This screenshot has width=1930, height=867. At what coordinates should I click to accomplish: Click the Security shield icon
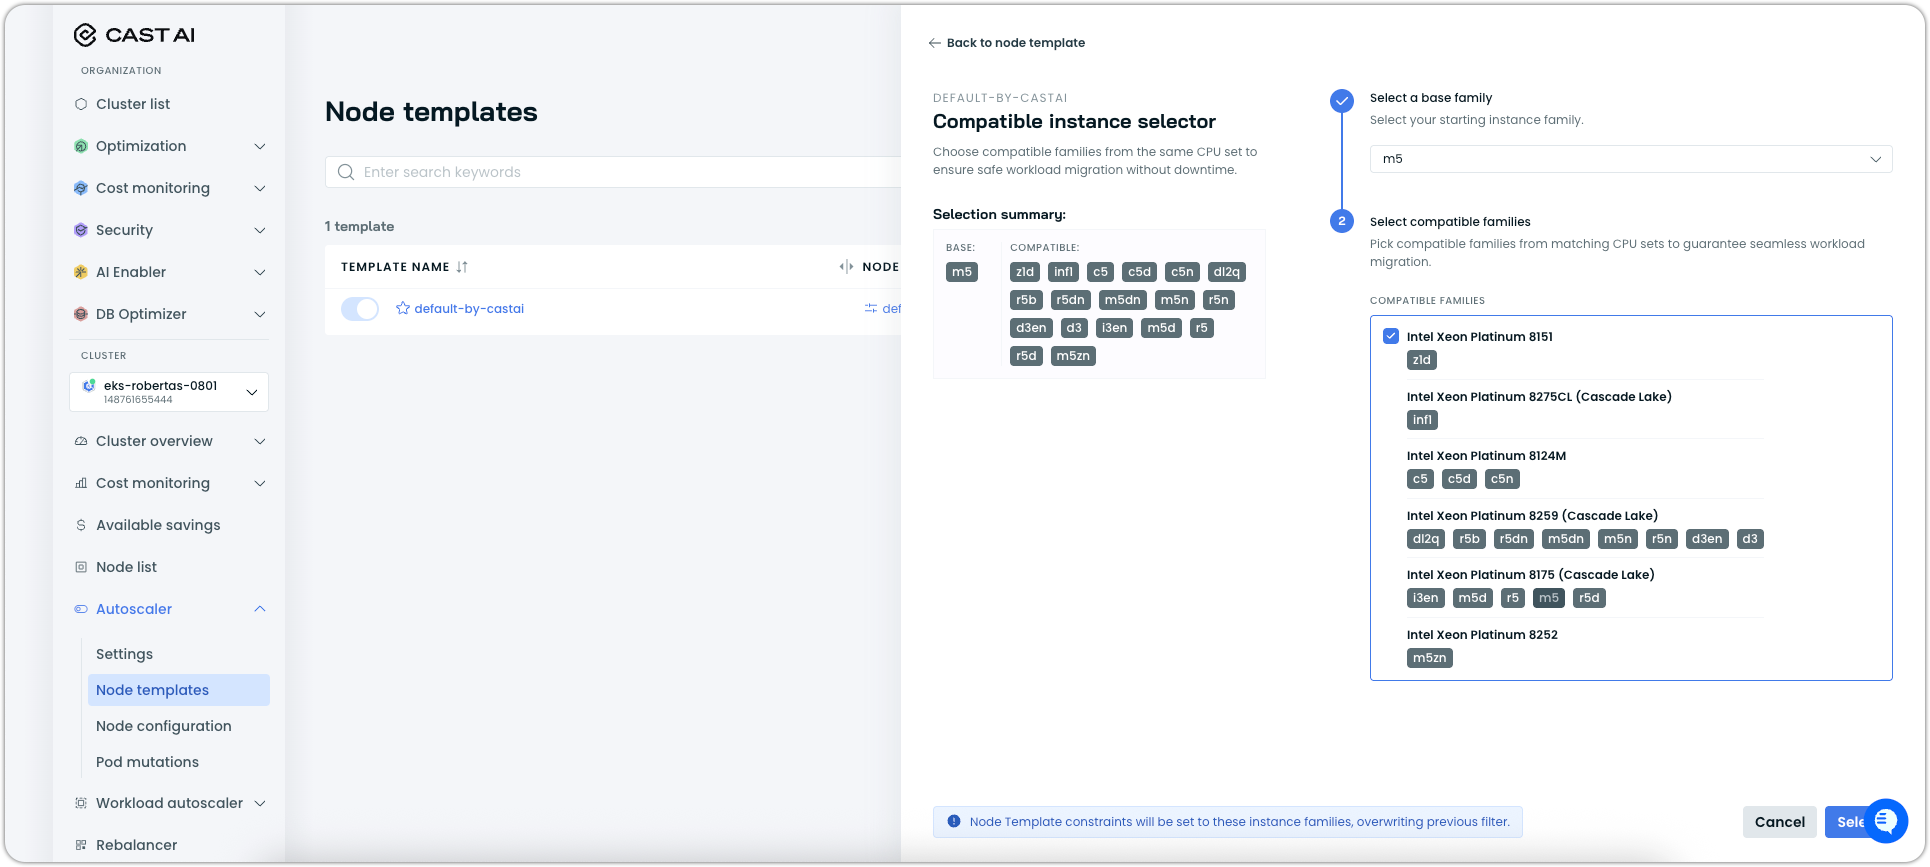(x=81, y=230)
